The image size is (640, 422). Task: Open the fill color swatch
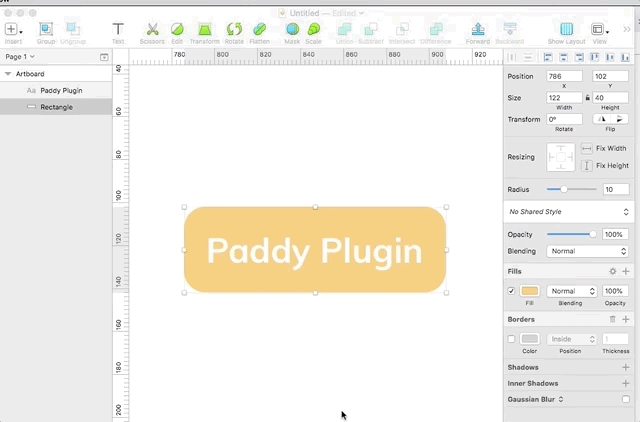tap(530, 291)
